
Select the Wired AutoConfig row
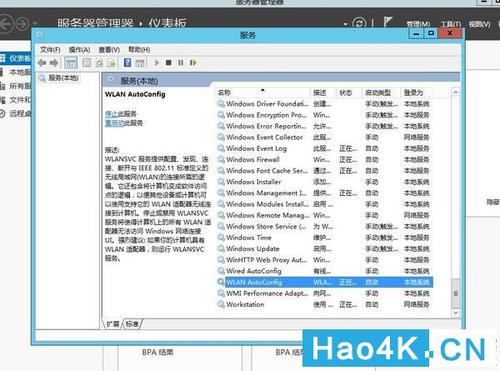pyautogui.click(x=325, y=271)
